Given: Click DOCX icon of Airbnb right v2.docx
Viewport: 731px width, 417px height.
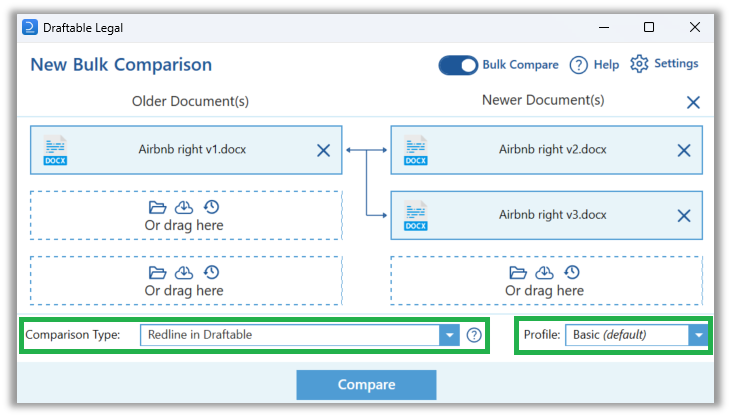Looking at the screenshot, I should (415, 150).
